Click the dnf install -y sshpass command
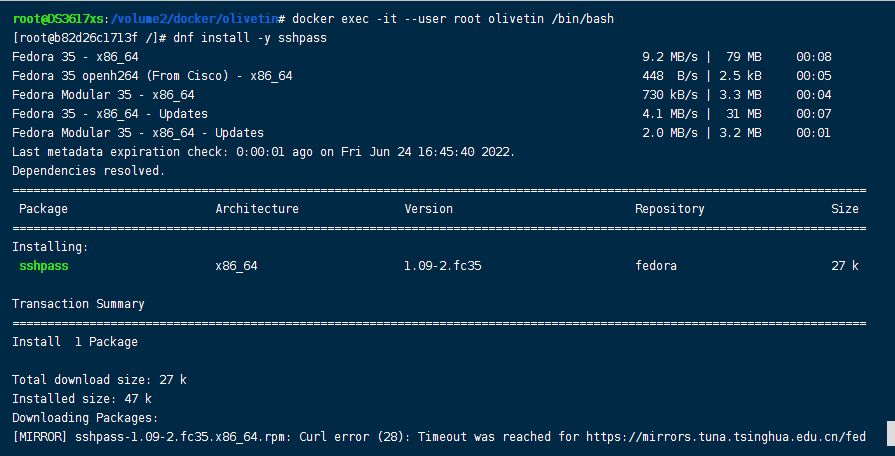 (x=250, y=38)
